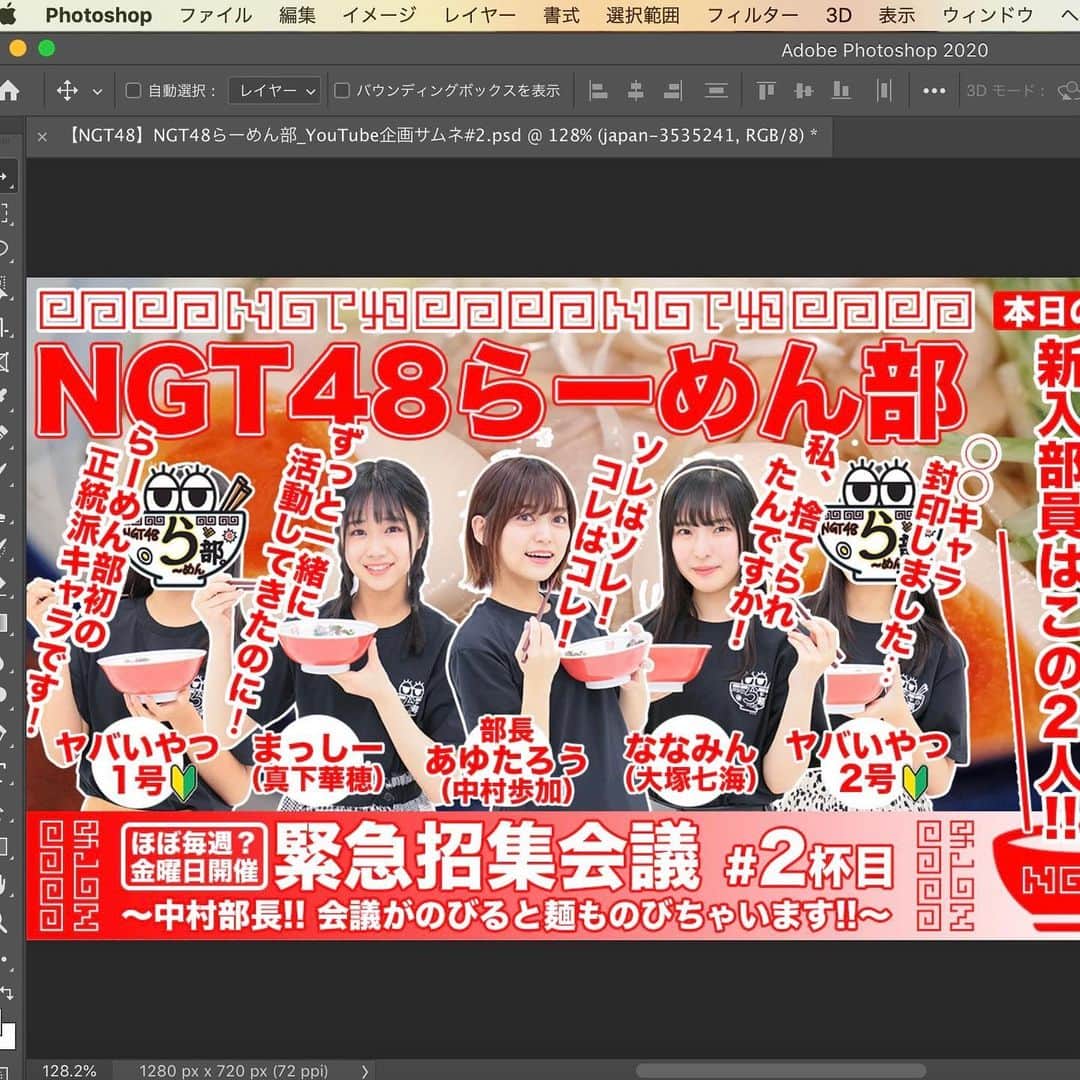The image size is (1080, 1080).
Task: Open the Apple menu
Action: pyautogui.click(x=8, y=14)
